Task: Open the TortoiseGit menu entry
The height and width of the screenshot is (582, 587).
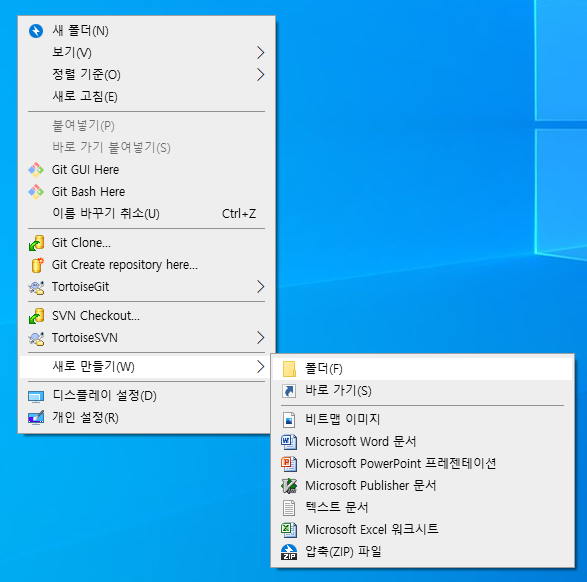Action: 147,287
